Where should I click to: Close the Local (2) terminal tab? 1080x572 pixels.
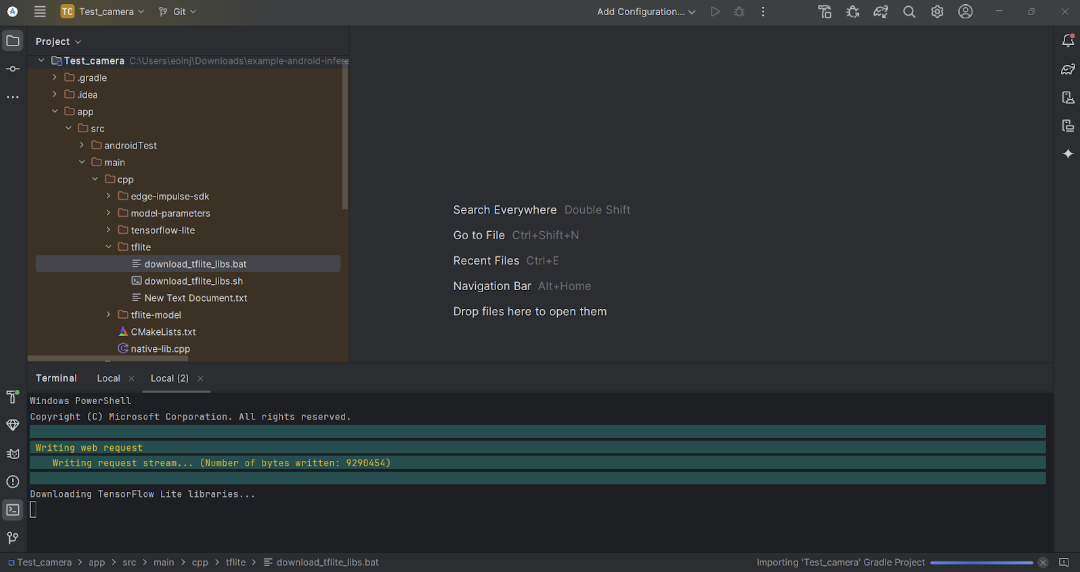coord(200,379)
